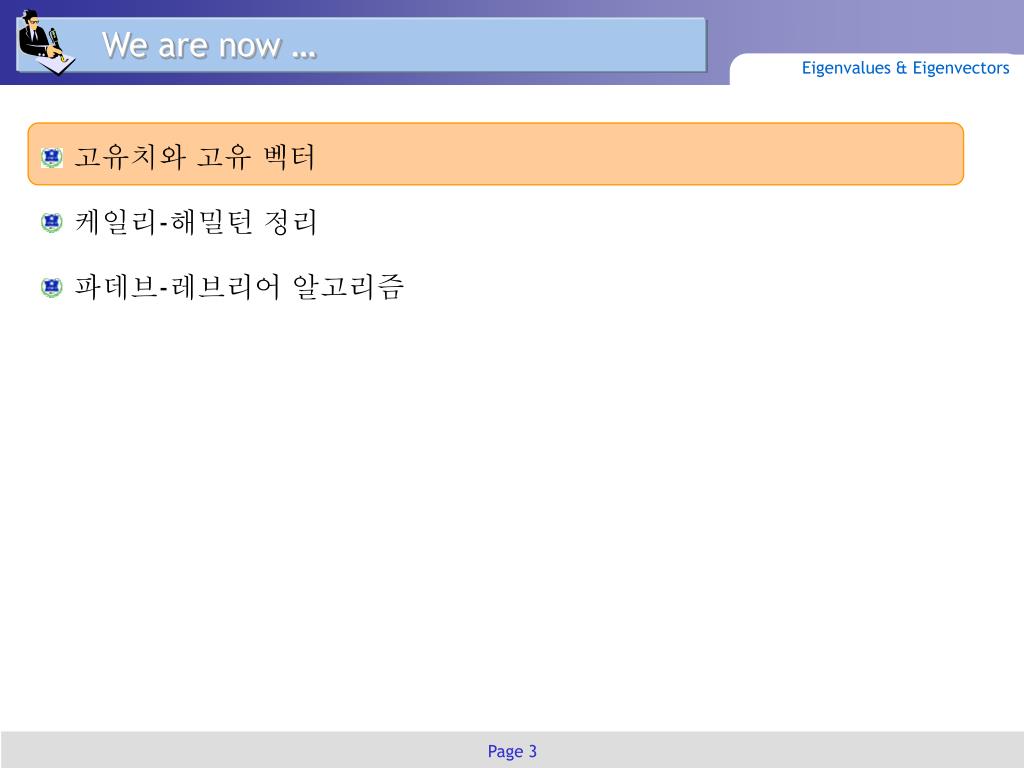Click the bullet icon beside 케일리-해밀턴 정리
The image size is (1024, 768).
pyautogui.click(x=52, y=222)
